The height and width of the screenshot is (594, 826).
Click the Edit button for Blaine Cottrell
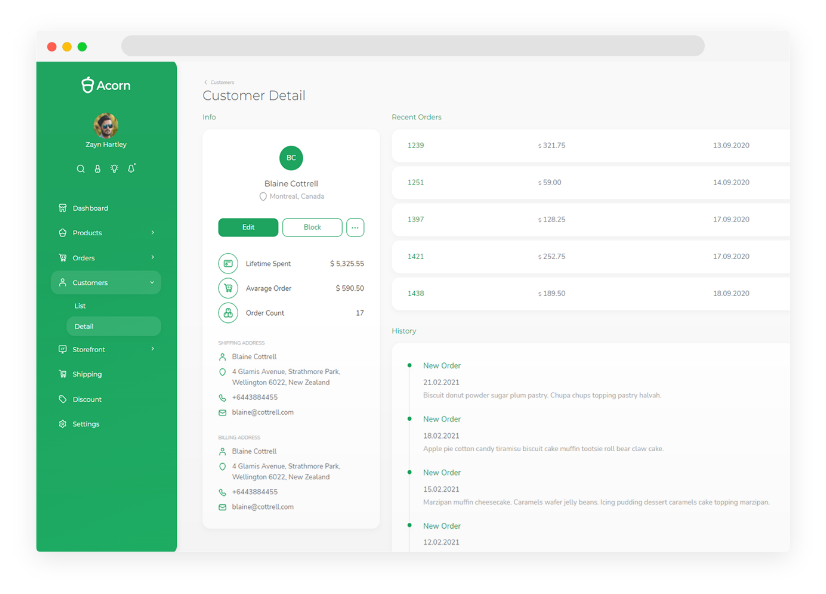(248, 227)
